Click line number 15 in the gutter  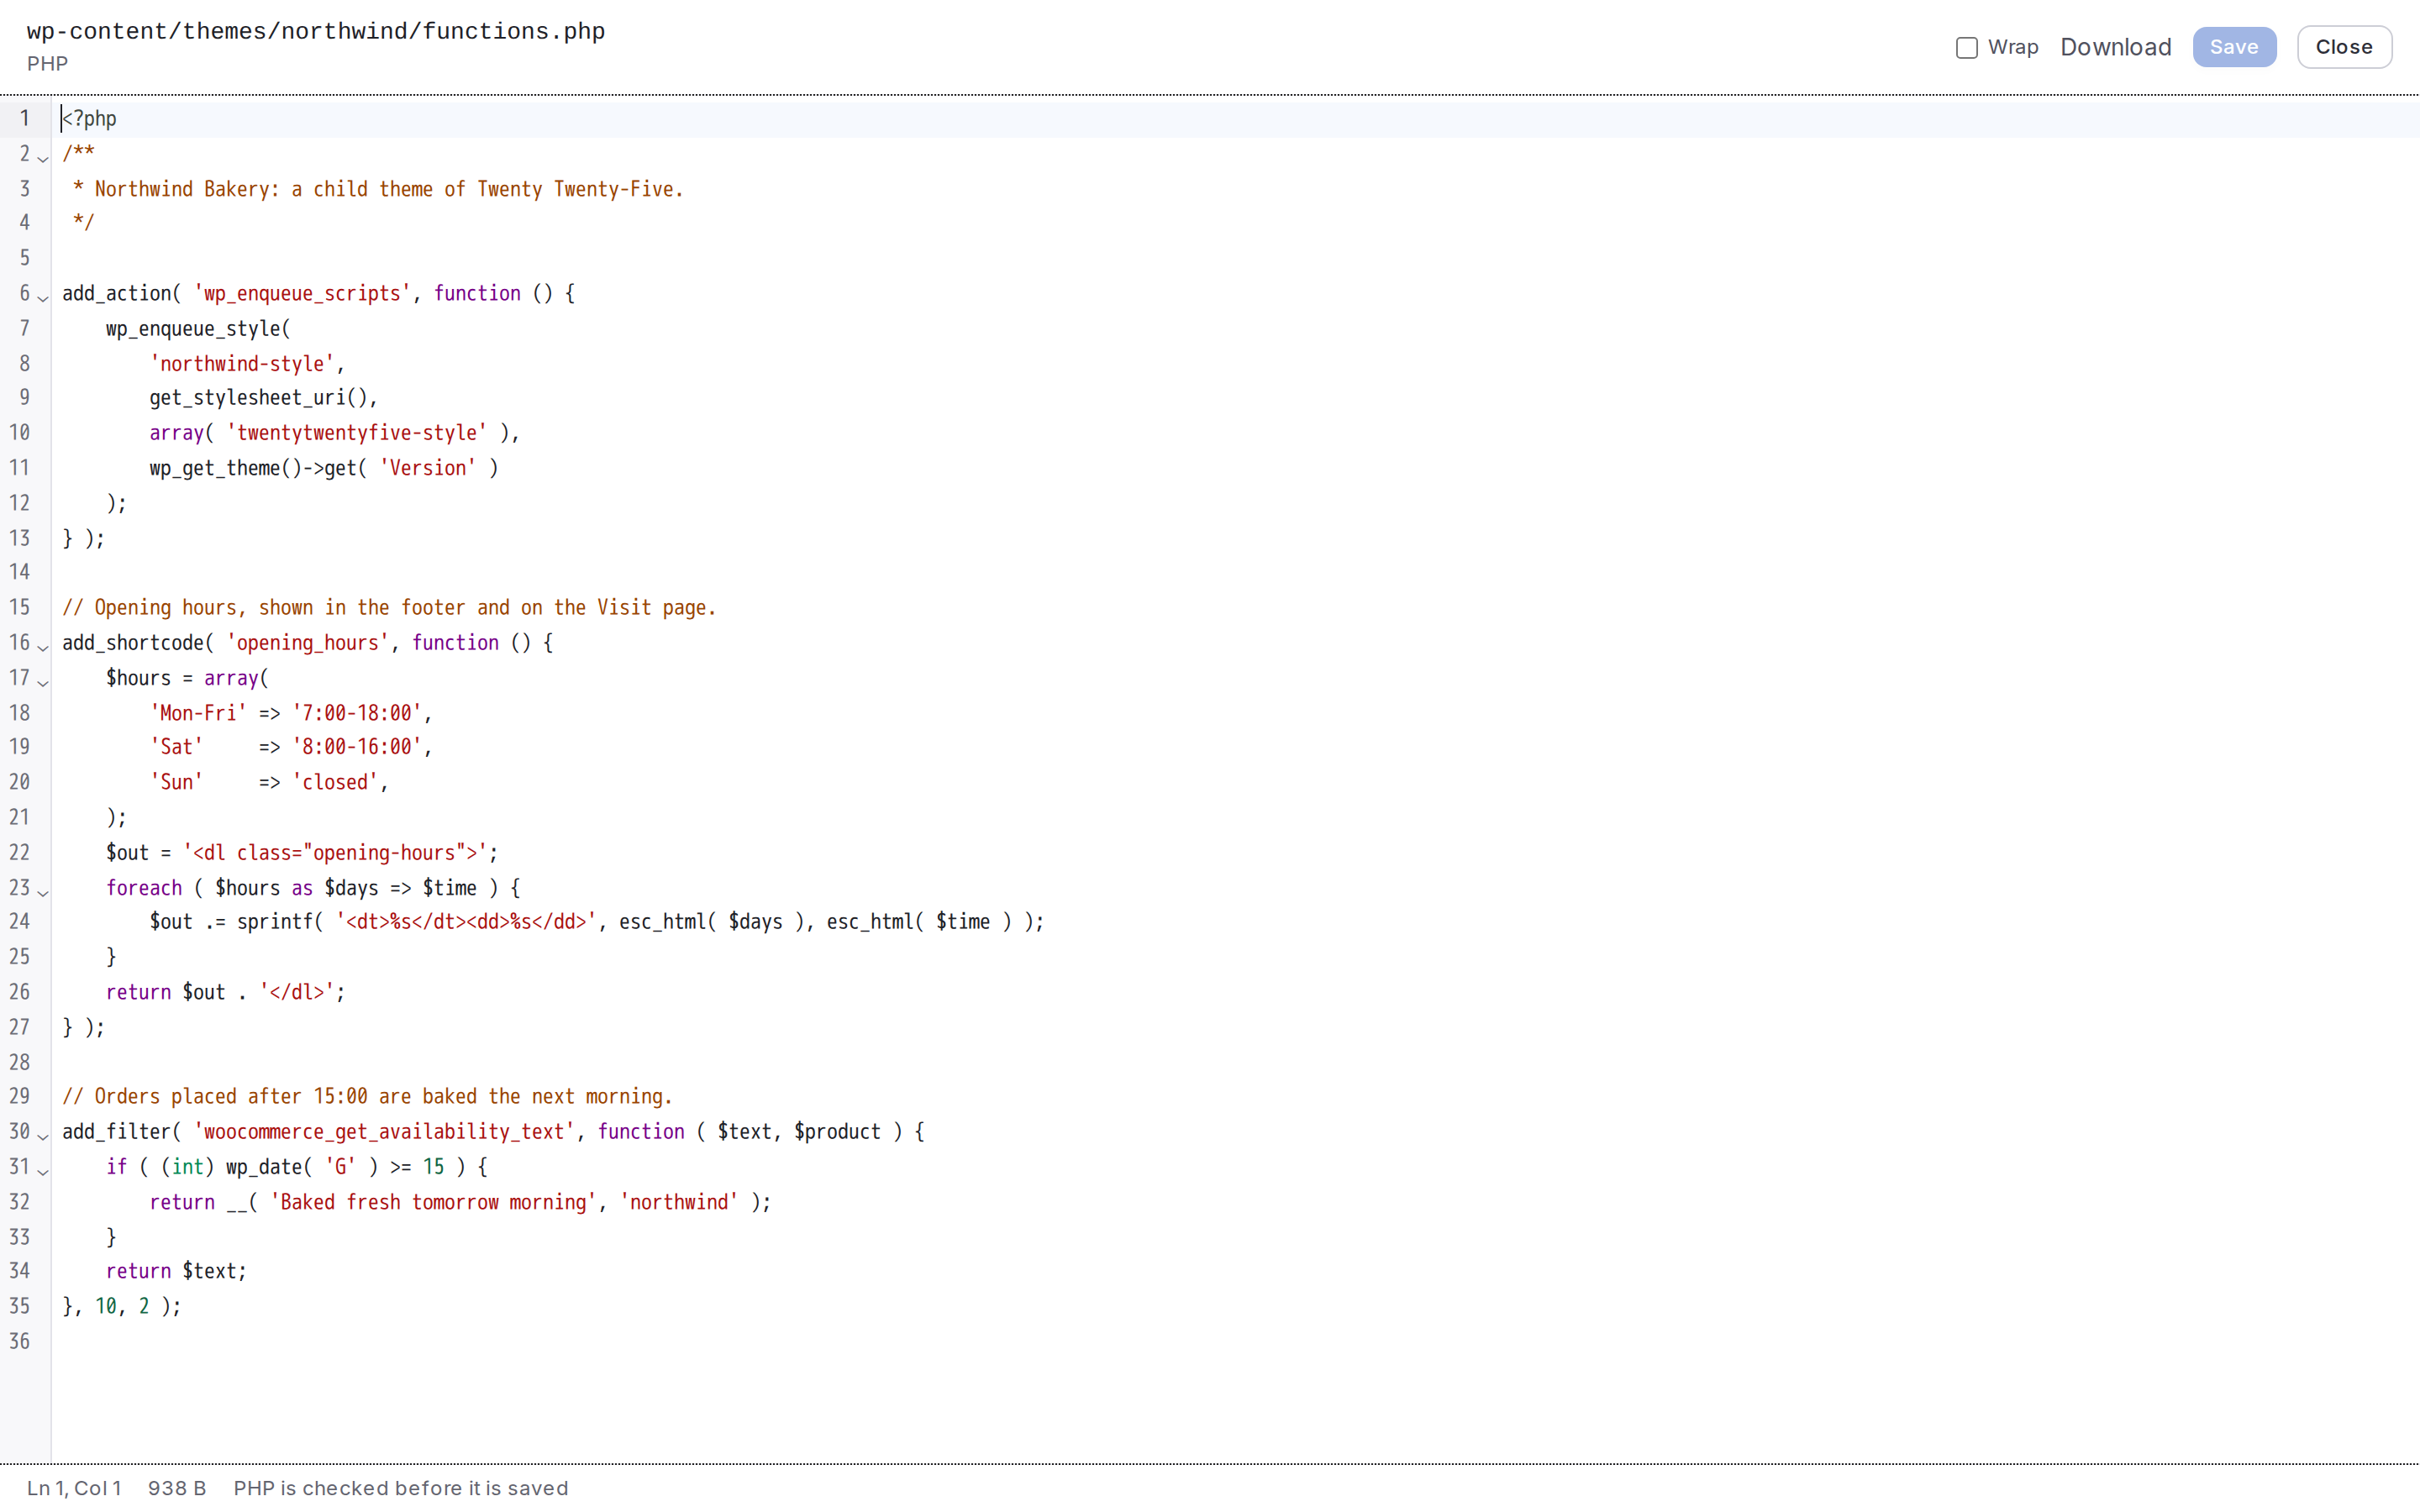[20, 607]
